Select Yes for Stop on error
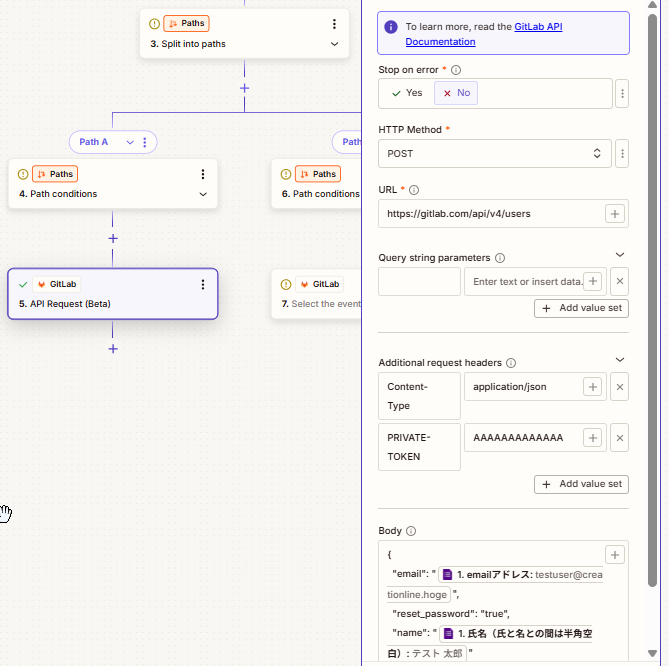The image size is (669, 666). click(x=407, y=93)
